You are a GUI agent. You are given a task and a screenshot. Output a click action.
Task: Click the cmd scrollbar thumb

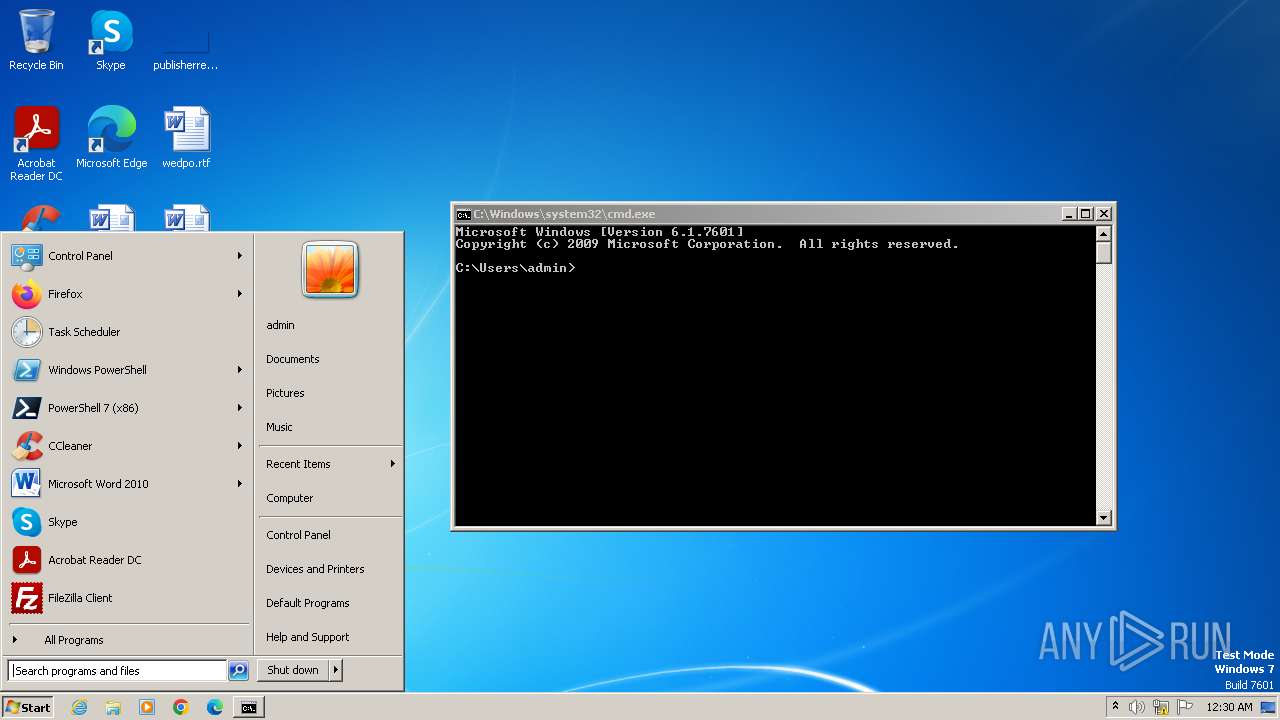click(1104, 253)
